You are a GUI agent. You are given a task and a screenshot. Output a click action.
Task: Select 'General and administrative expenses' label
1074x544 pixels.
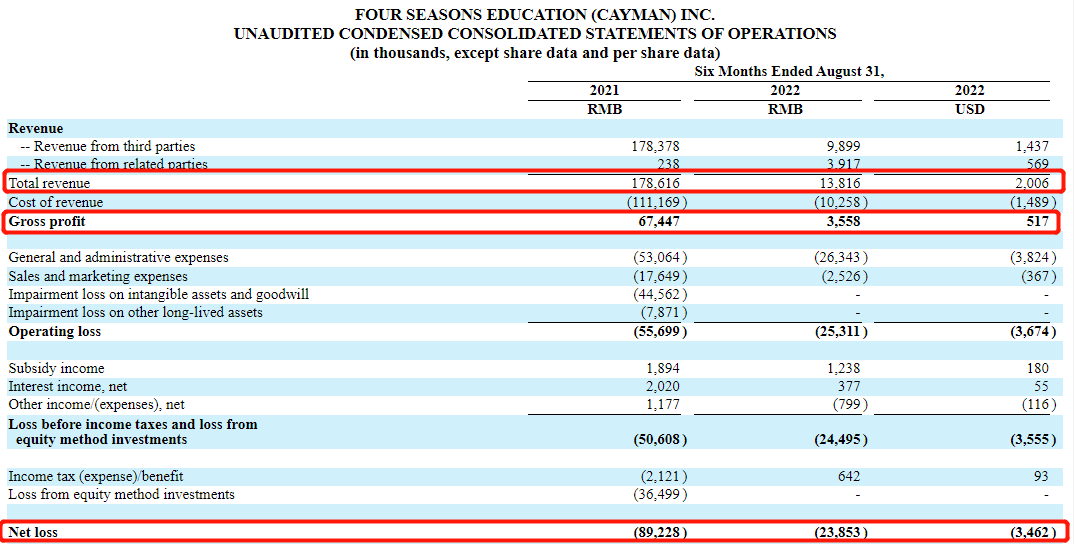click(118, 257)
